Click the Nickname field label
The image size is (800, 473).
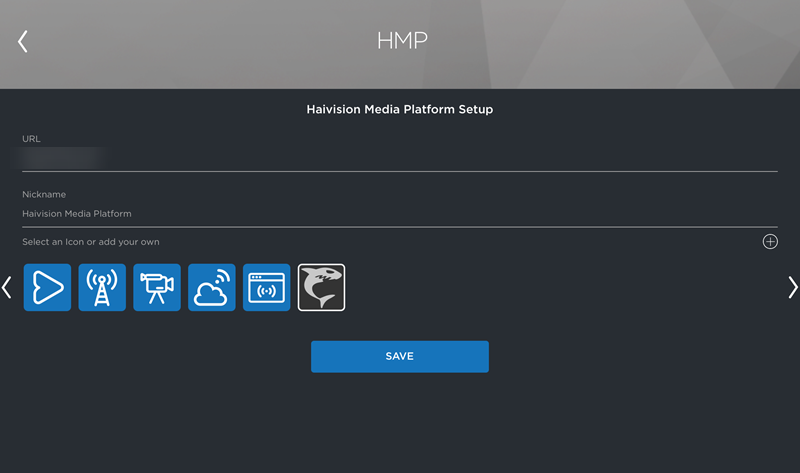[x=44, y=195]
